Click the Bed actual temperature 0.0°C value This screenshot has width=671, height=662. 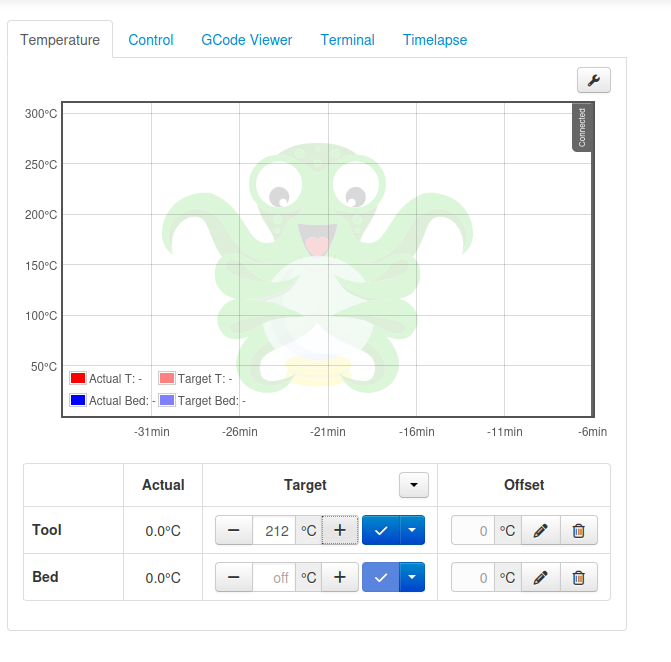pos(163,578)
